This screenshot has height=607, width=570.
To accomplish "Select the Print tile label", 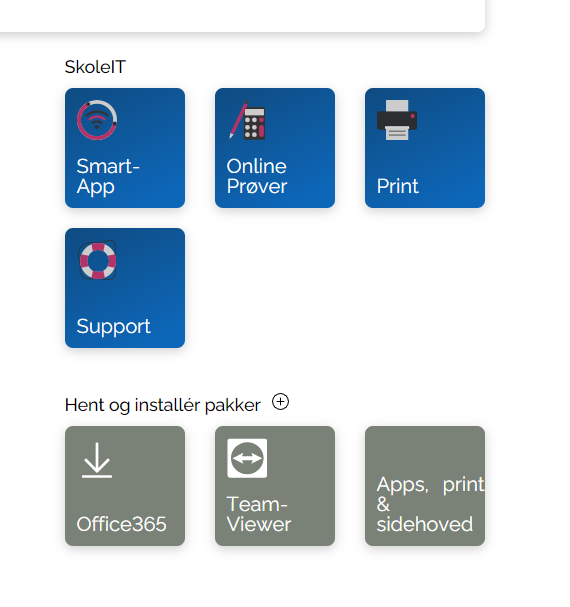I will (397, 186).
